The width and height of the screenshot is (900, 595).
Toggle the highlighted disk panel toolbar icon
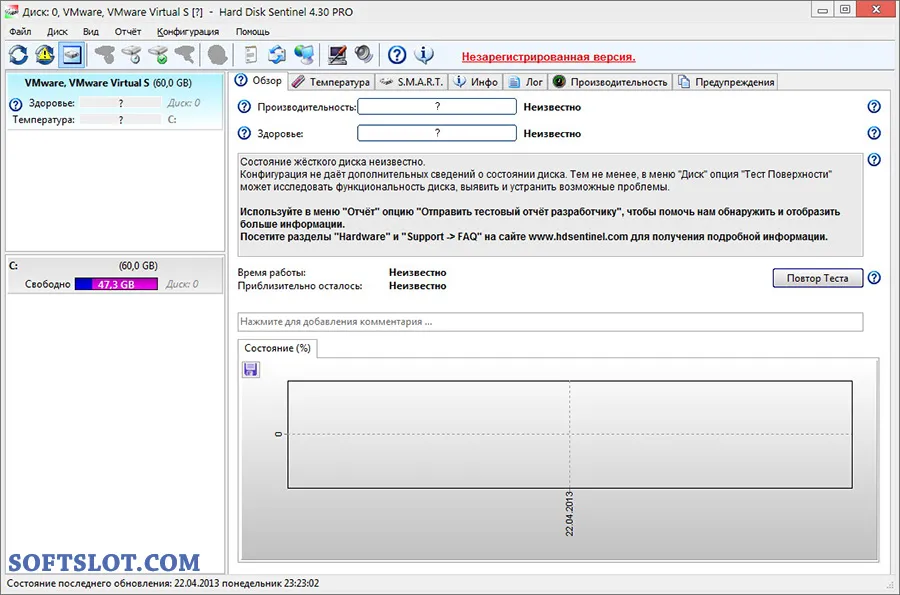click(72, 55)
